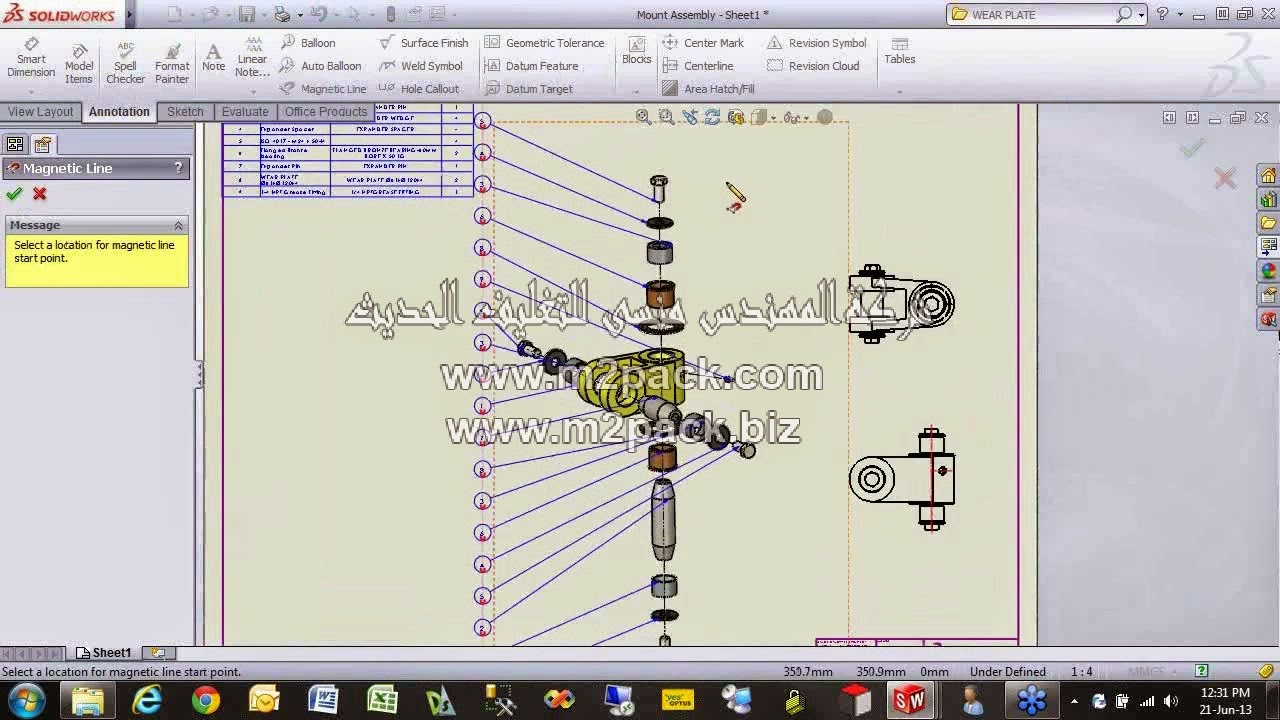Click the Zoom to Area icon

[x=666, y=117]
